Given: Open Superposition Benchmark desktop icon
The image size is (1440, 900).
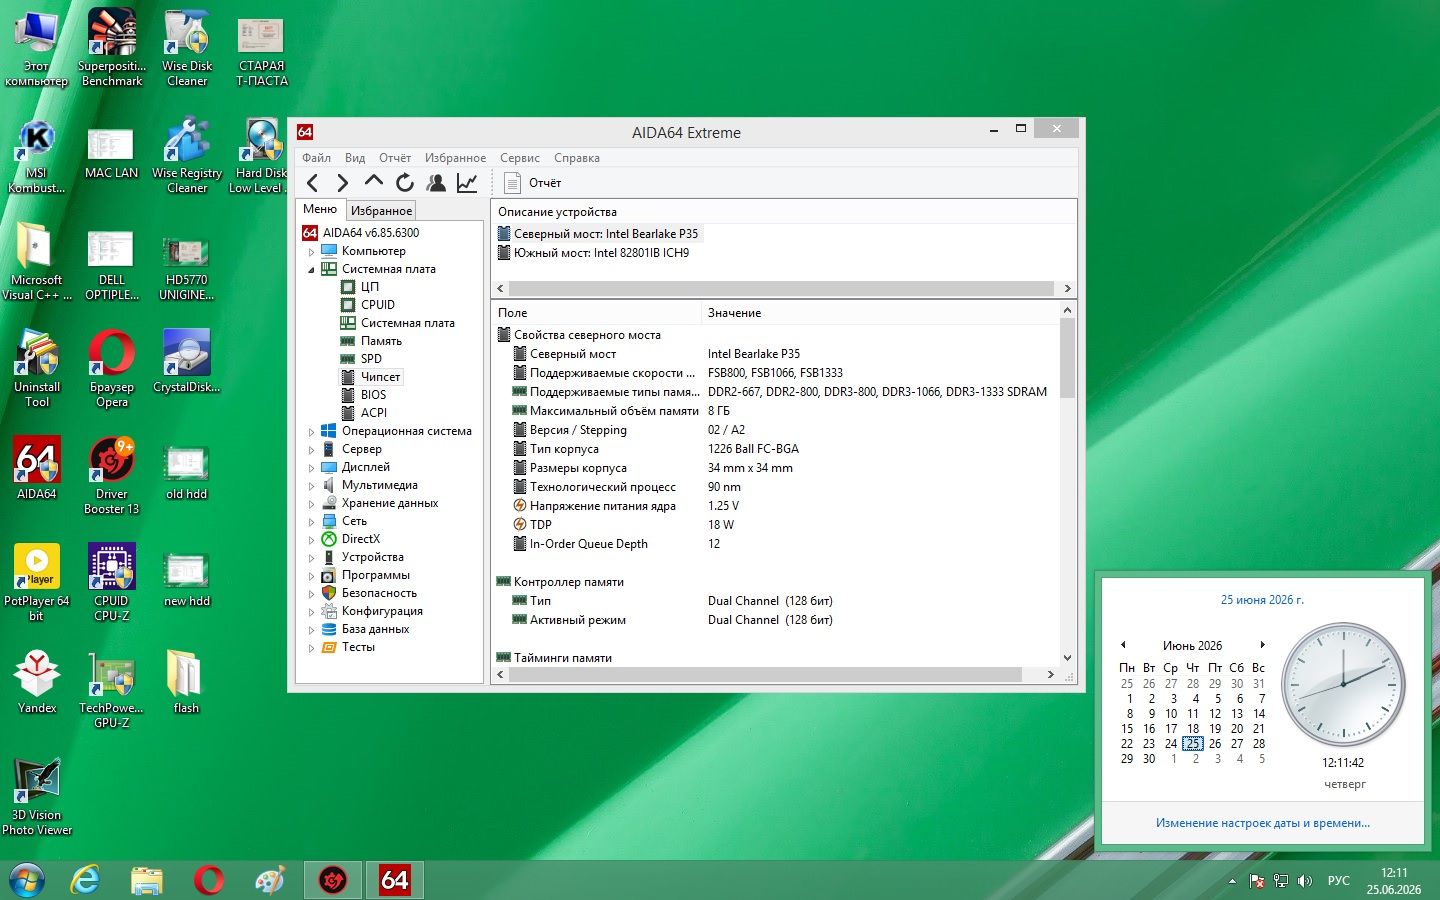Looking at the screenshot, I should [x=111, y=48].
